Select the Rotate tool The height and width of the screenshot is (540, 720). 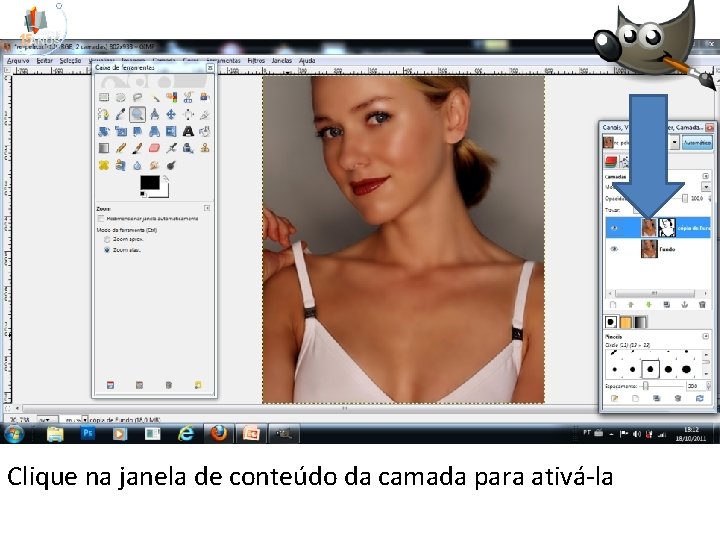pyautogui.click(x=104, y=131)
